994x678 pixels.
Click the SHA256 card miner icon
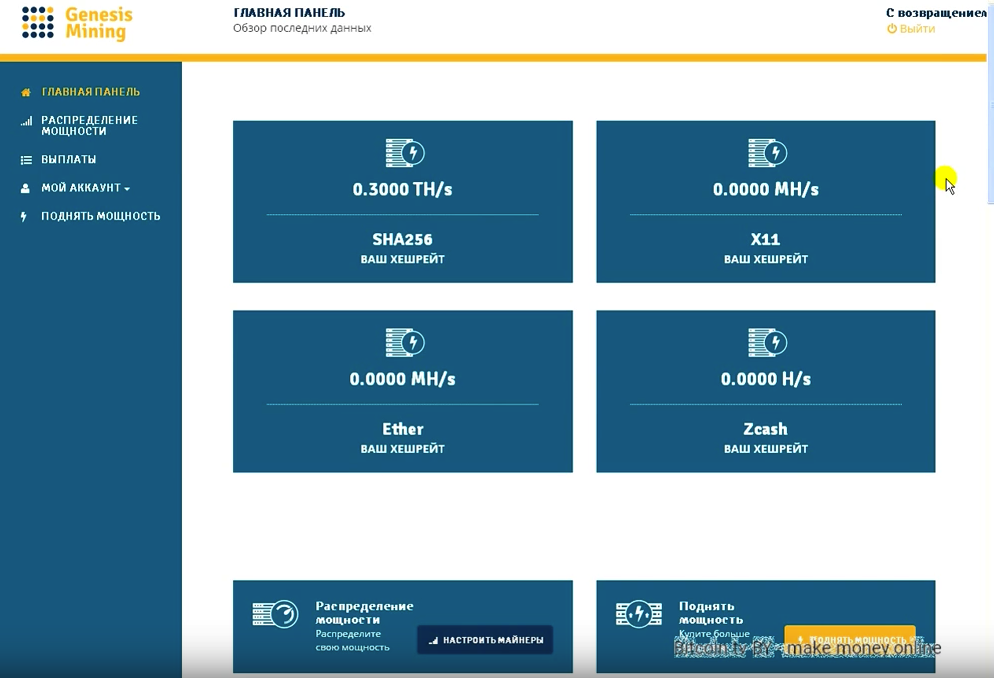pos(404,153)
